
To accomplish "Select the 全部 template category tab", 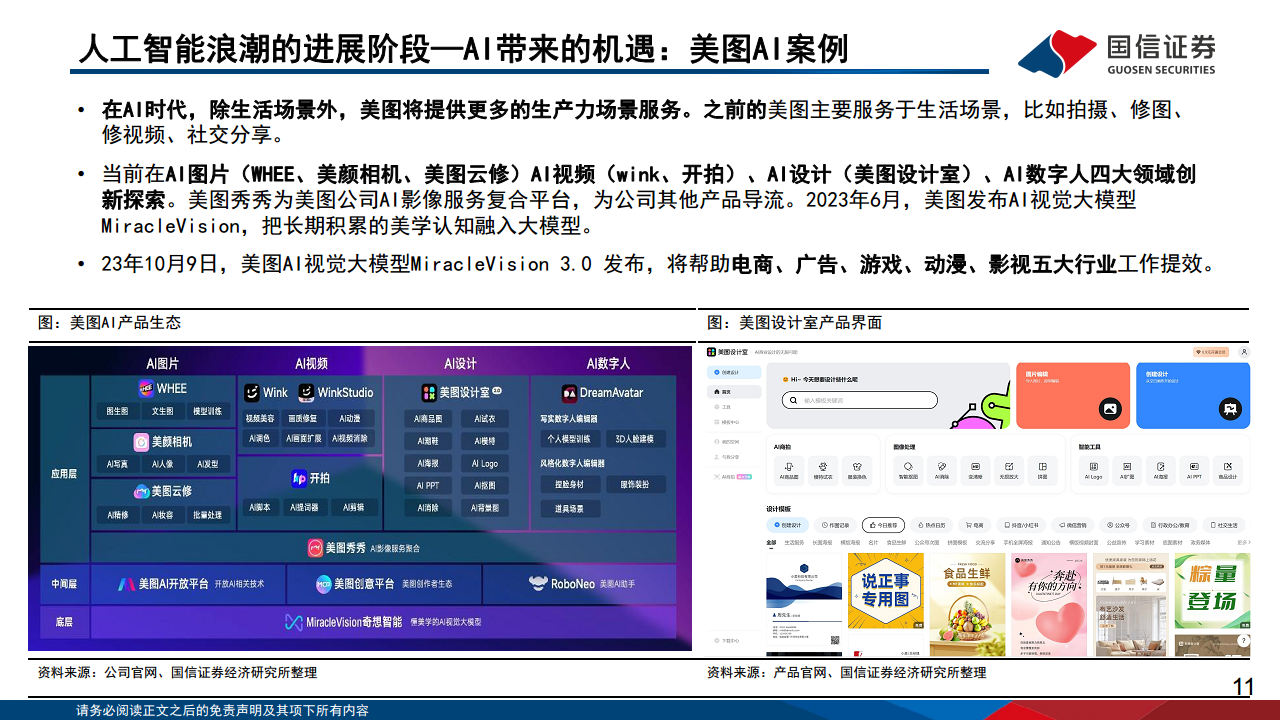I will 771,542.
